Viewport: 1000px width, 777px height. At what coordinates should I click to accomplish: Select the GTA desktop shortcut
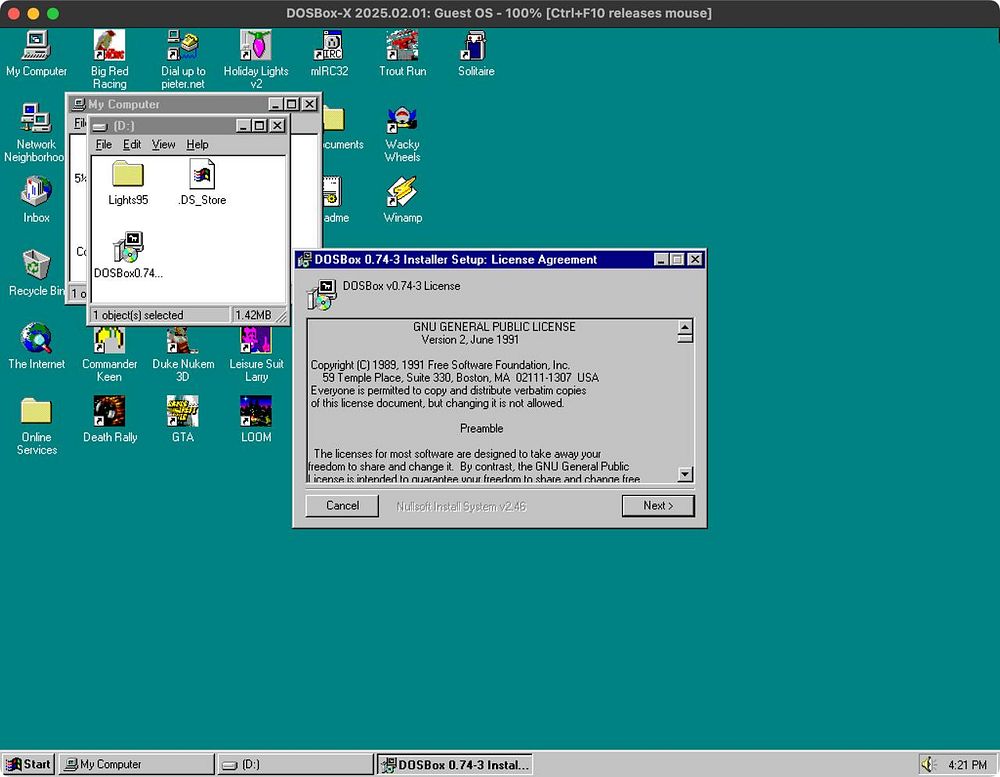pyautogui.click(x=182, y=411)
